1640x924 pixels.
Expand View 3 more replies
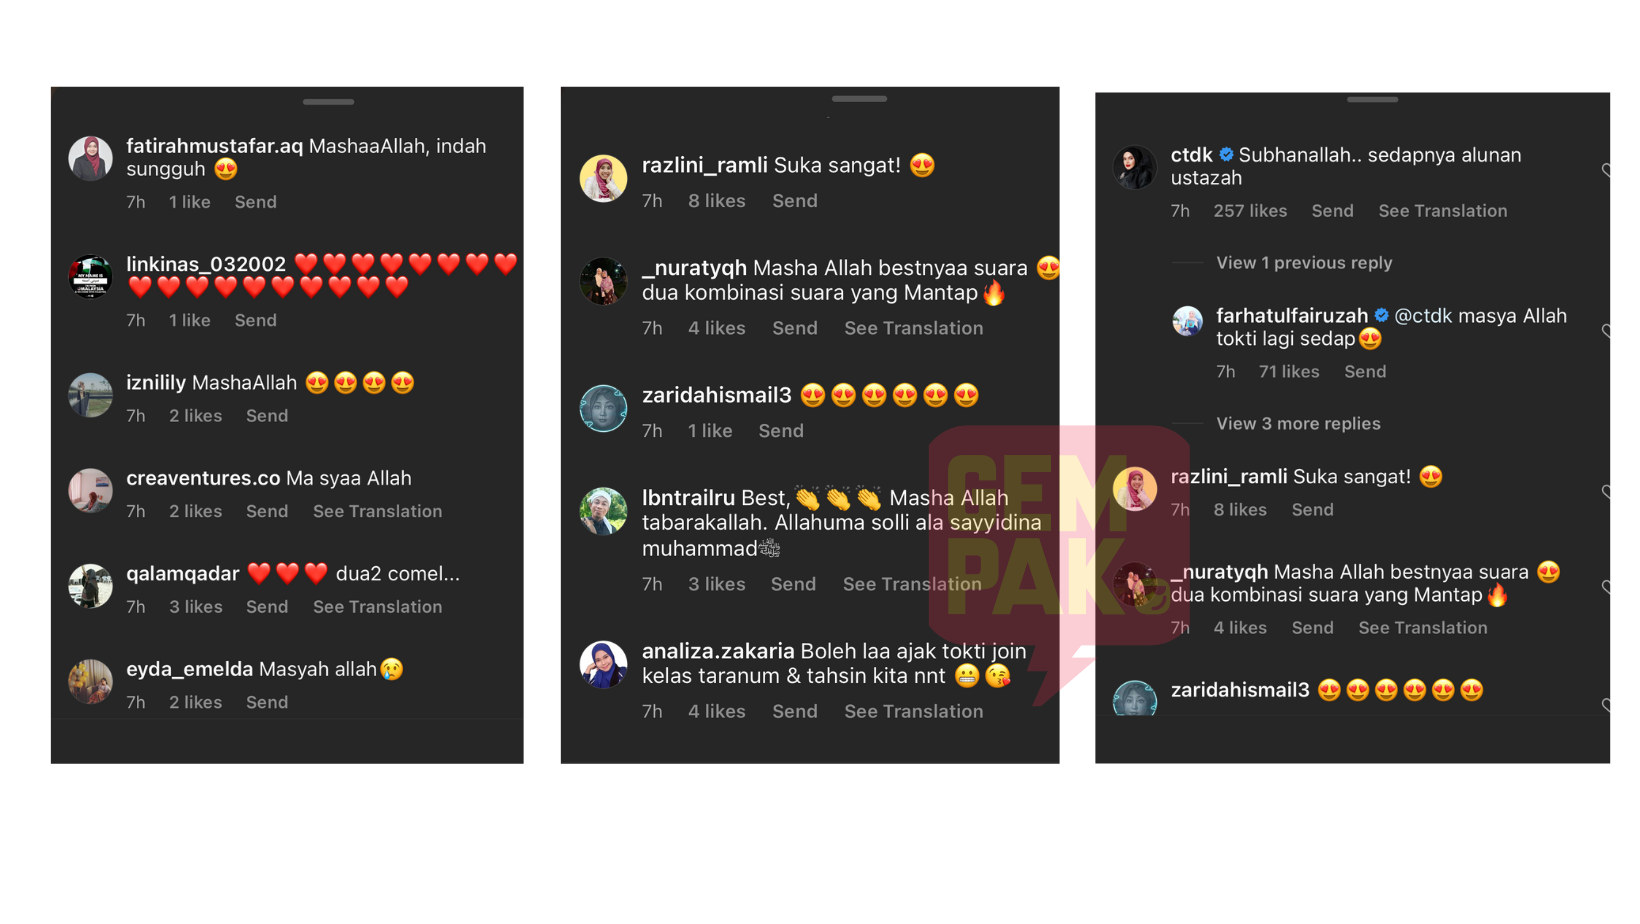1298,424
